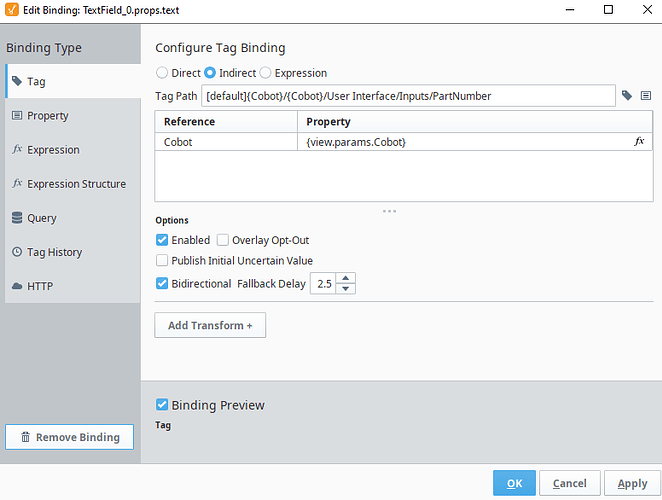Select the Direct radio button
The height and width of the screenshot is (500, 662).
click(162, 73)
